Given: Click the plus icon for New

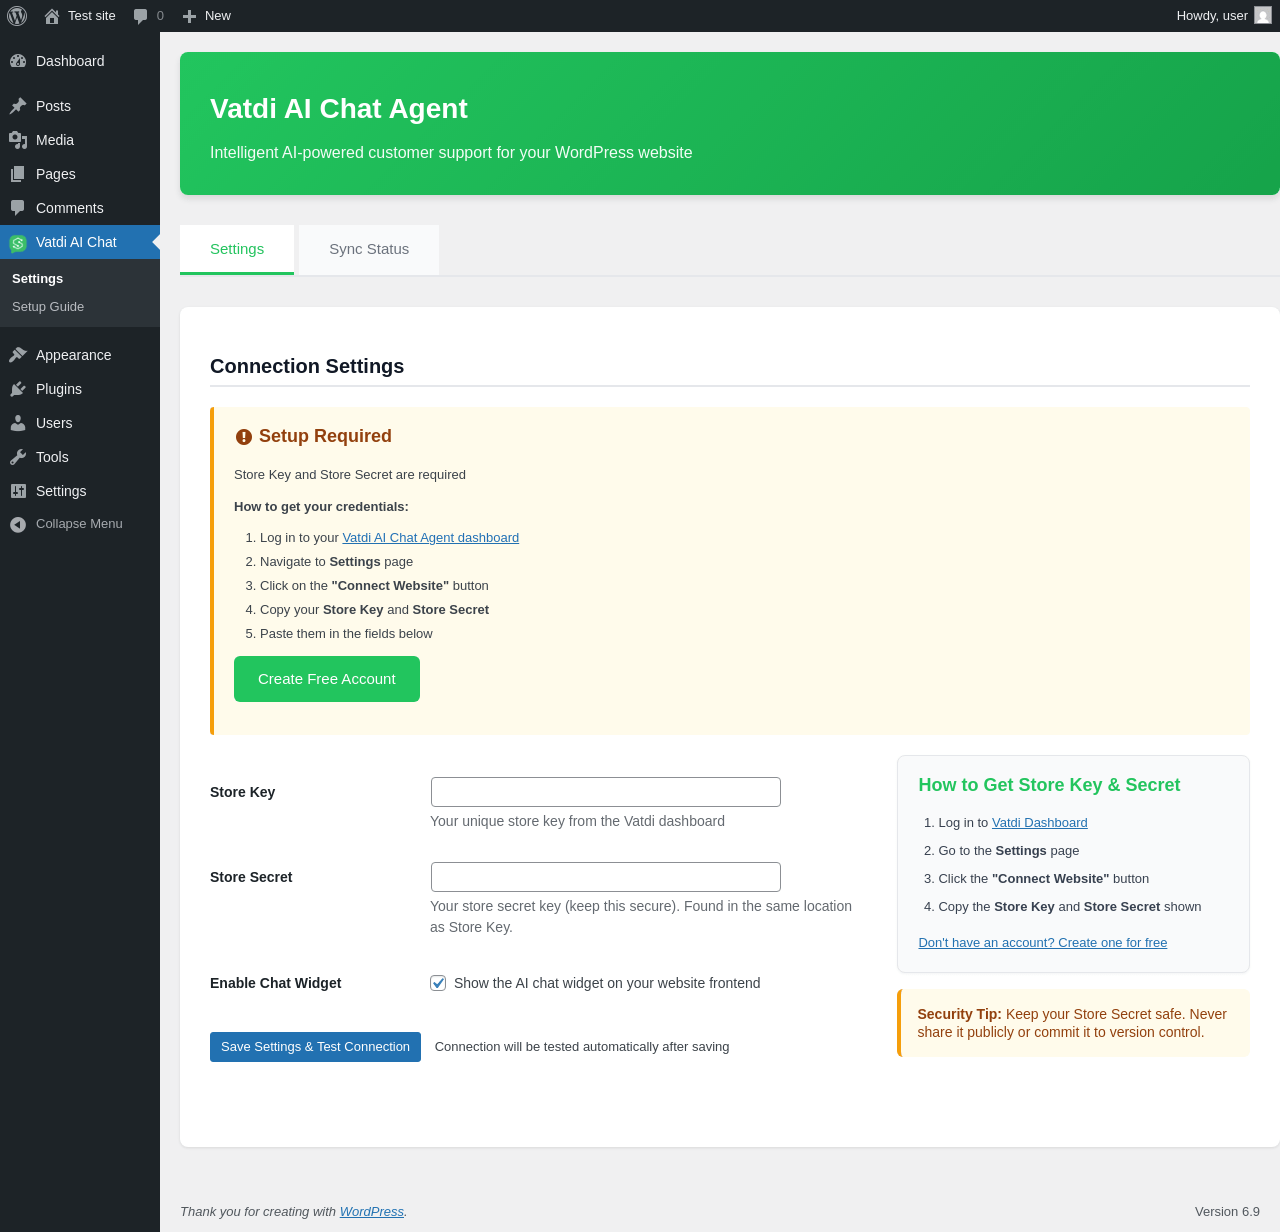Looking at the screenshot, I should coord(189,16).
